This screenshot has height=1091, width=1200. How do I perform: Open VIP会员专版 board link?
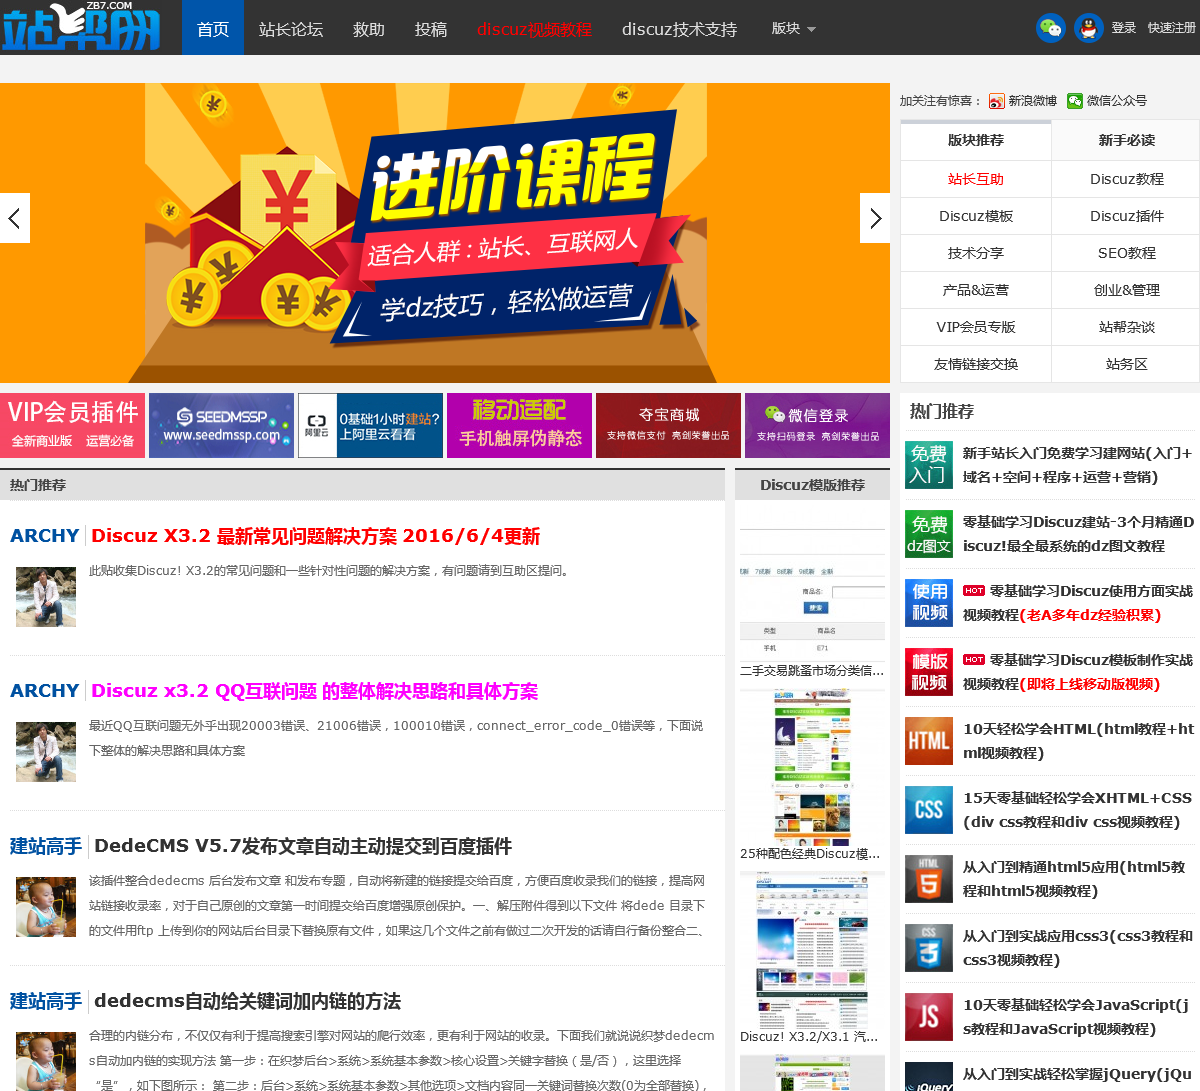976,327
